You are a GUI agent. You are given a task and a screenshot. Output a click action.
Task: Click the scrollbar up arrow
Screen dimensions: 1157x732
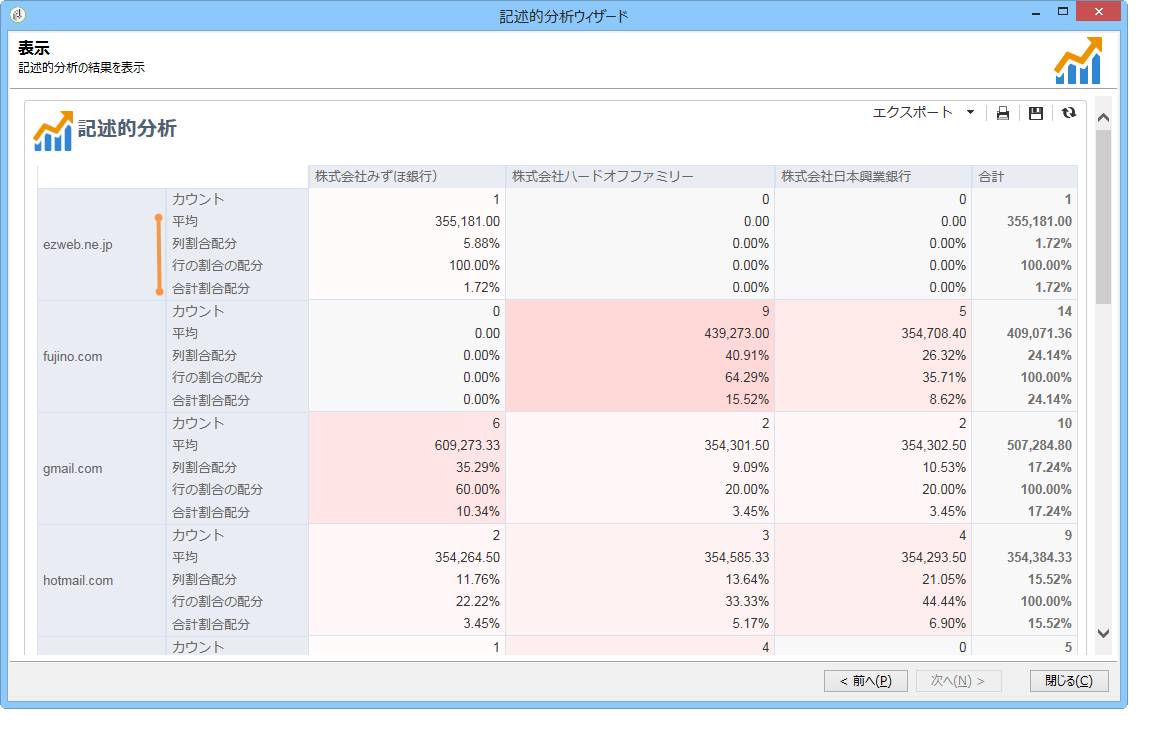(1103, 117)
